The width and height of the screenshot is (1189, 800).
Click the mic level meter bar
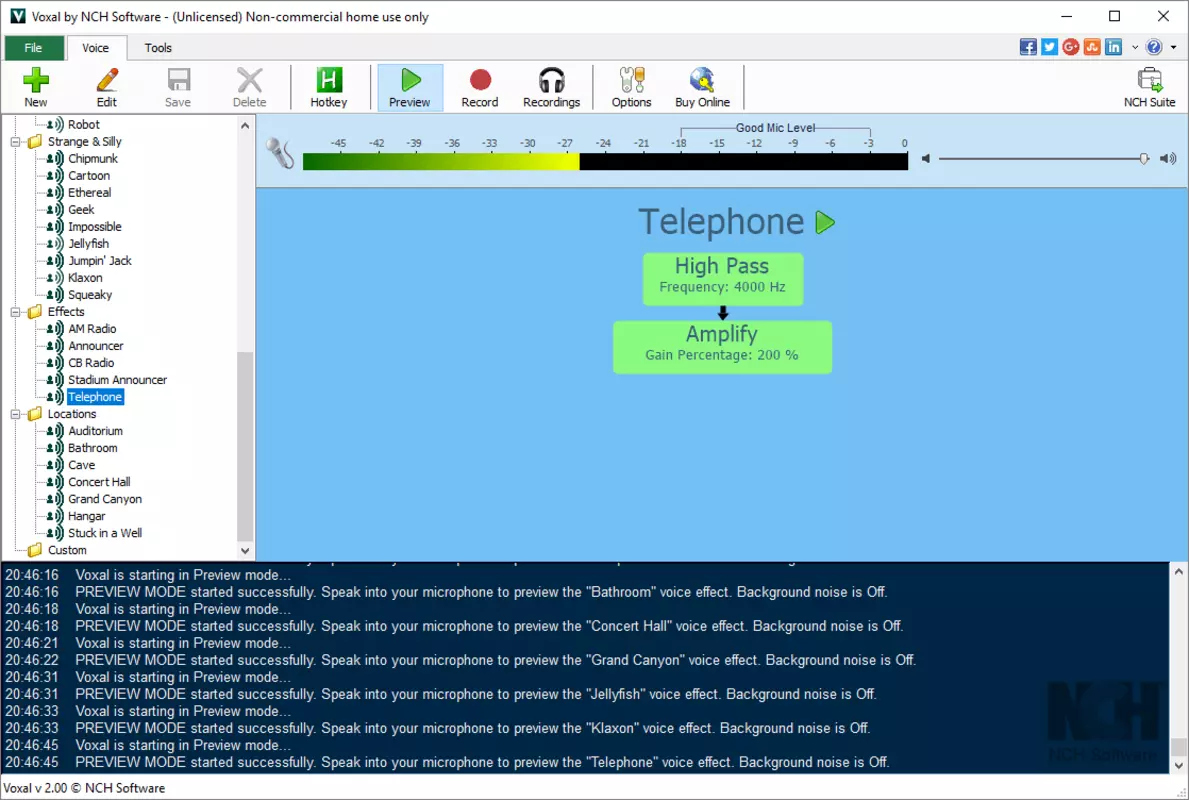[605, 161]
